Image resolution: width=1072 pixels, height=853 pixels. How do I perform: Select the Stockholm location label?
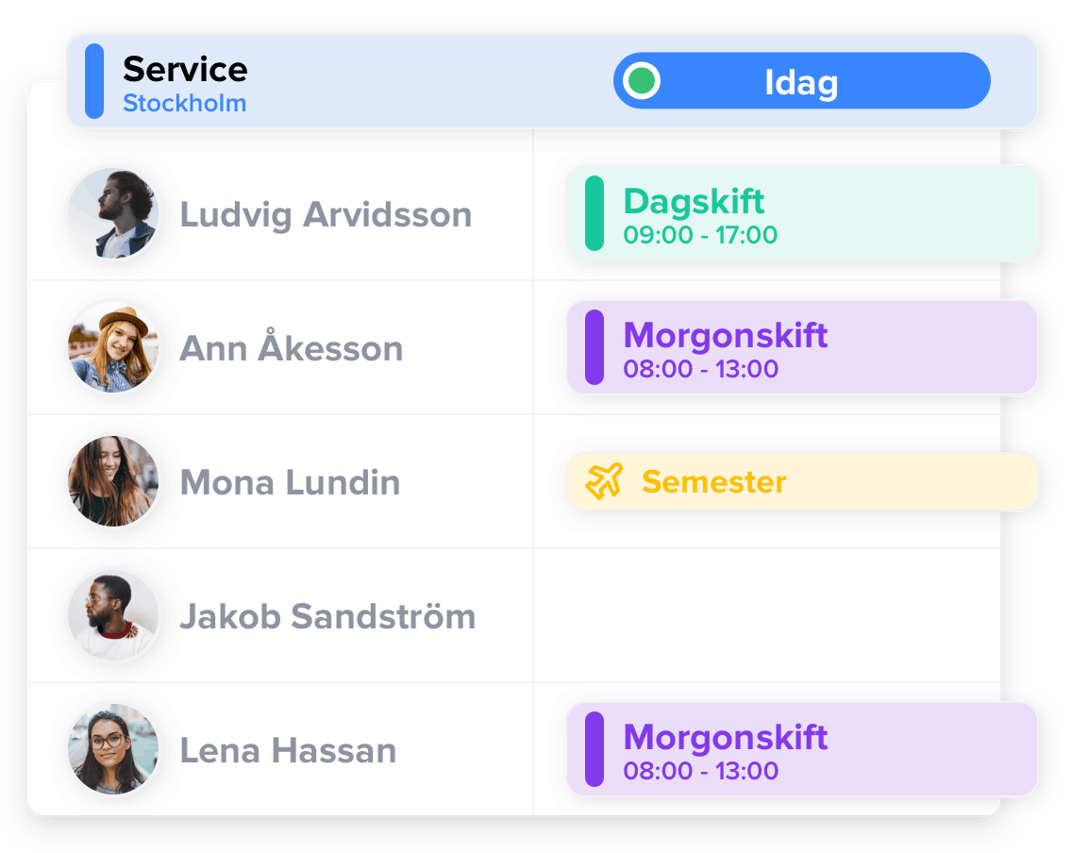[184, 103]
